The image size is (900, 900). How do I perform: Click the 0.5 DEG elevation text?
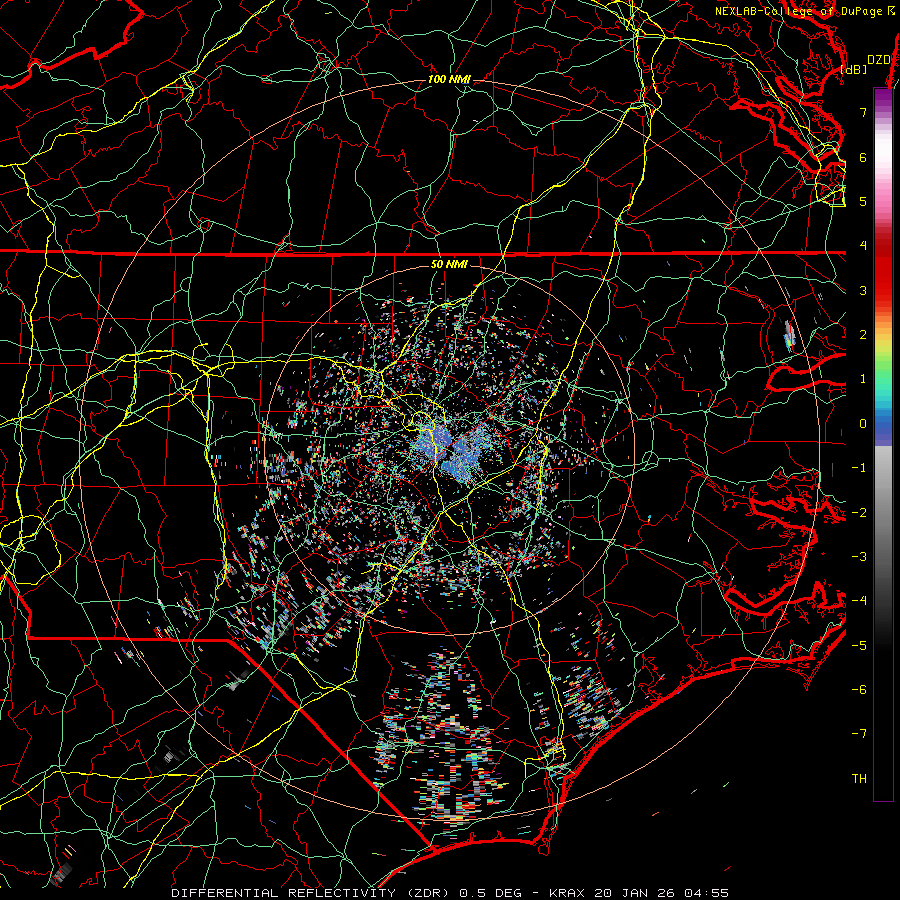click(491, 893)
